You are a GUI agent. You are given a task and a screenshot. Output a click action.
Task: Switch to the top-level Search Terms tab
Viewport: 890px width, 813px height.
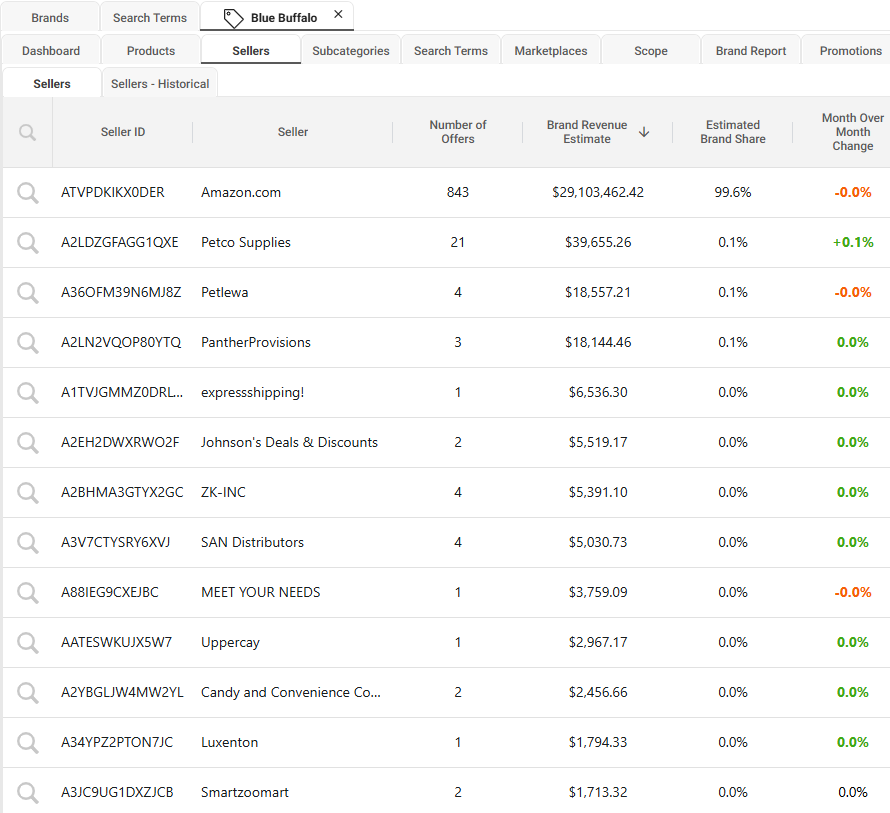pyautogui.click(x=150, y=18)
